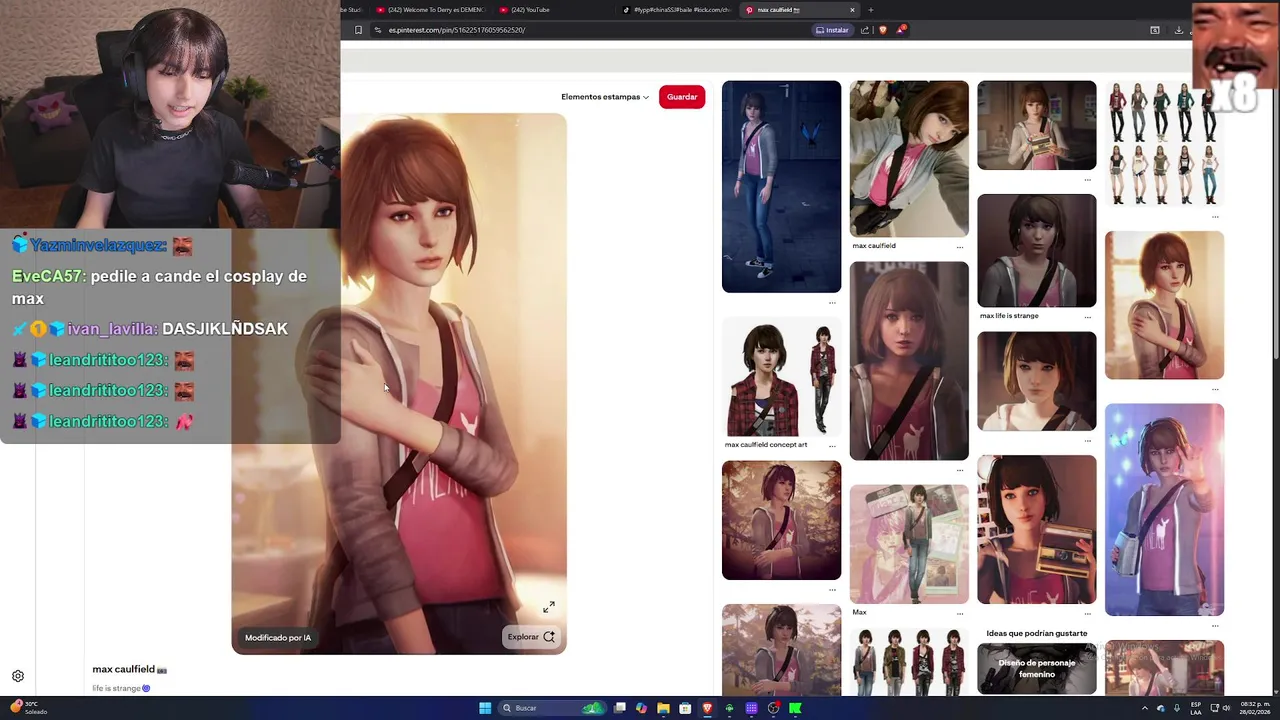Screen dimensions: 1280x720
Task: Open the ESP LAA language switcher
Action: [x=1196, y=708]
